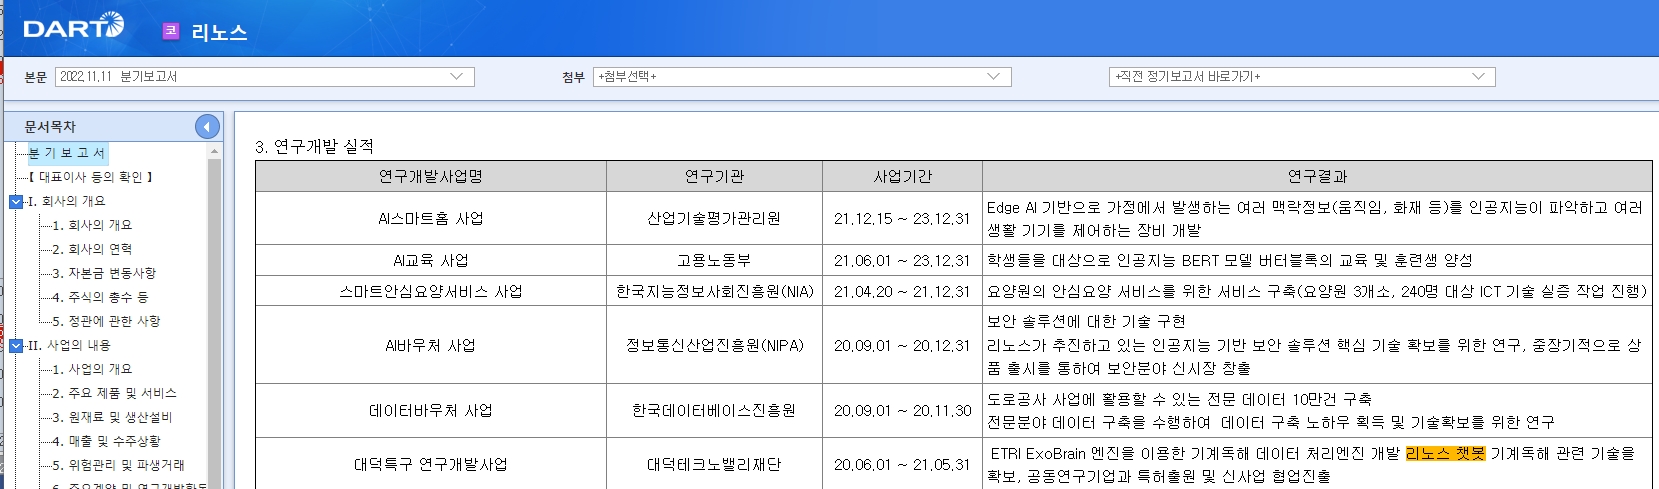The image size is (1659, 489).
Task: Go to 2. 주요 제품 및 서비스 subsection
Action: (x=114, y=393)
